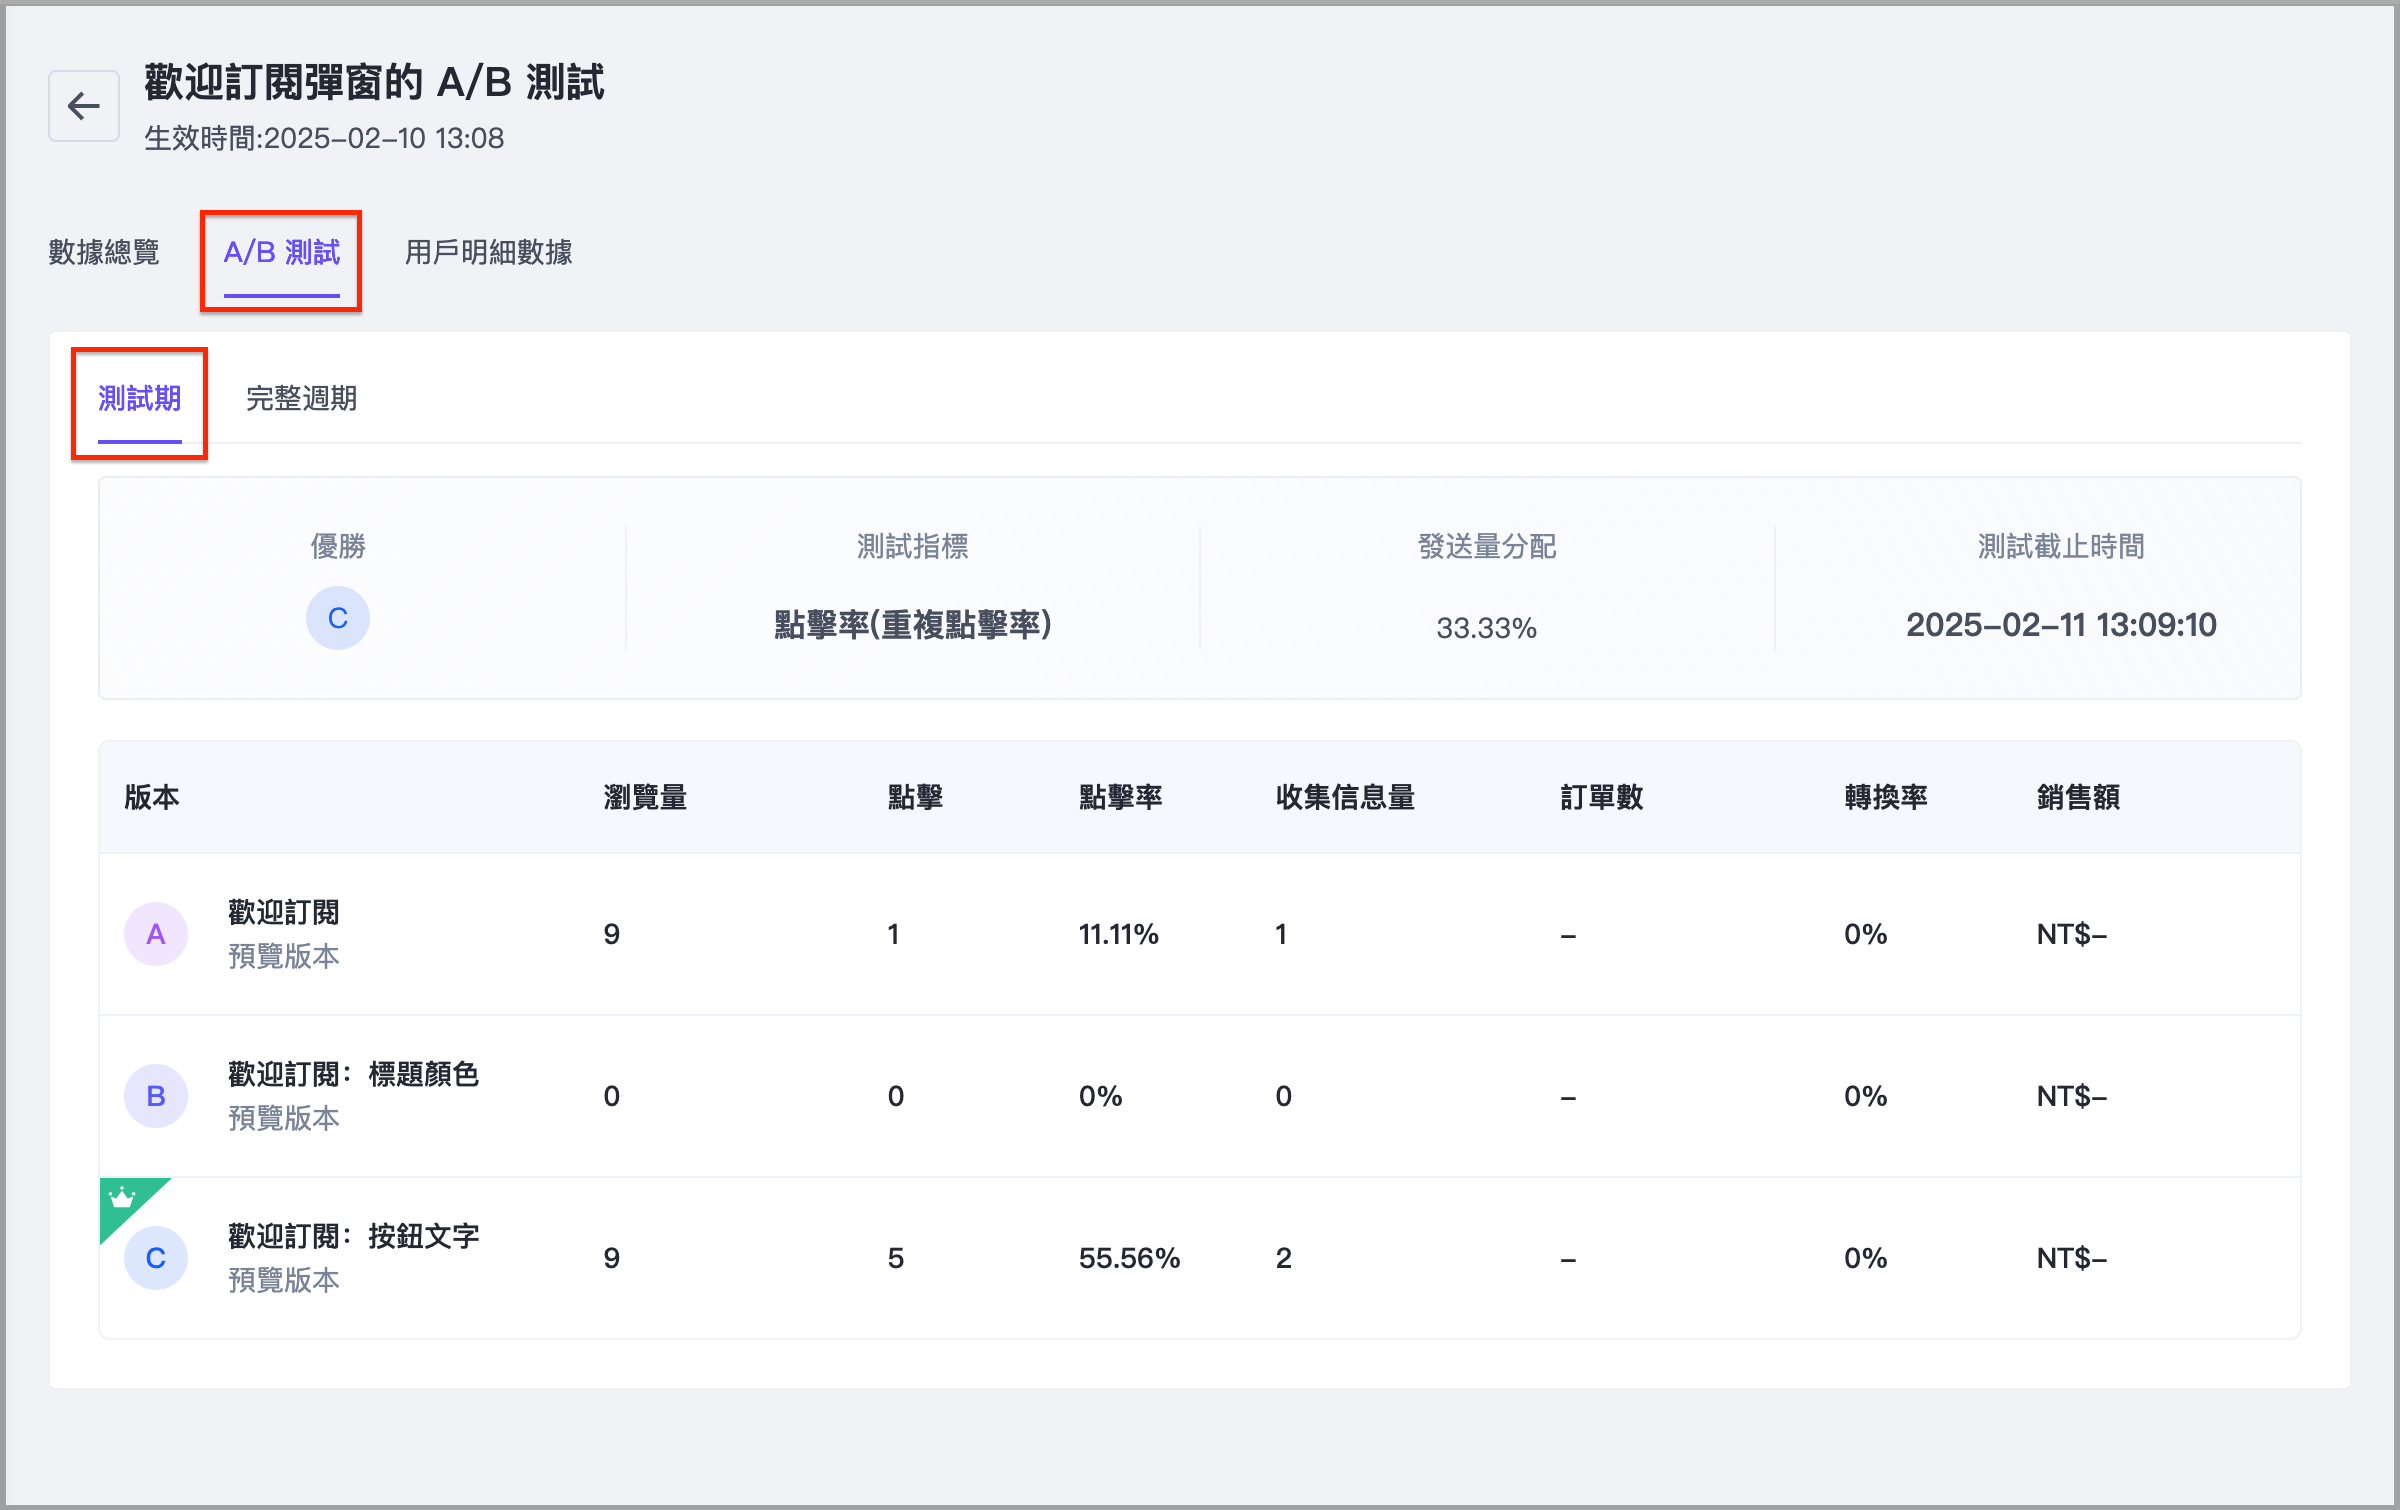Open 預覽版本 link under 標題顏色 version
This screenshot has height=1510, width=2400.
coord(284,1119)
